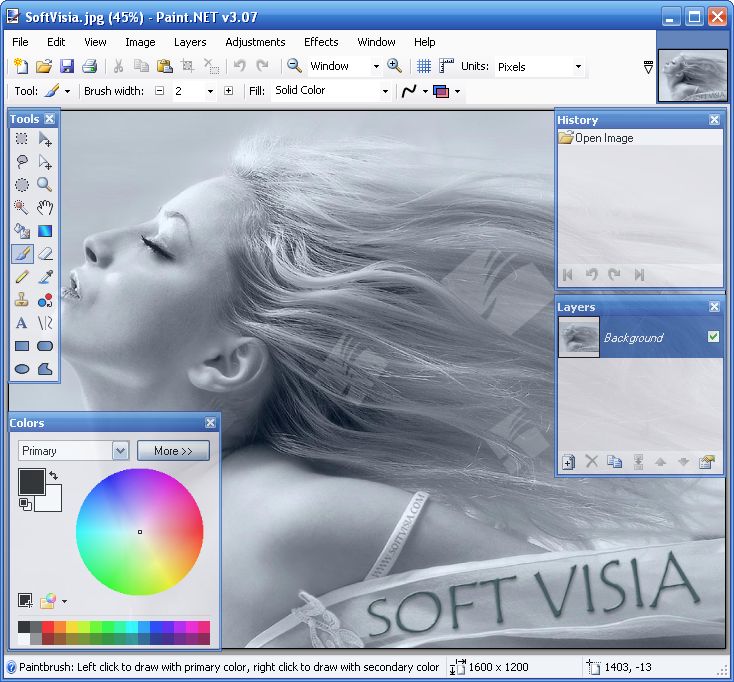Open the File menu

(x=20, y=42)
